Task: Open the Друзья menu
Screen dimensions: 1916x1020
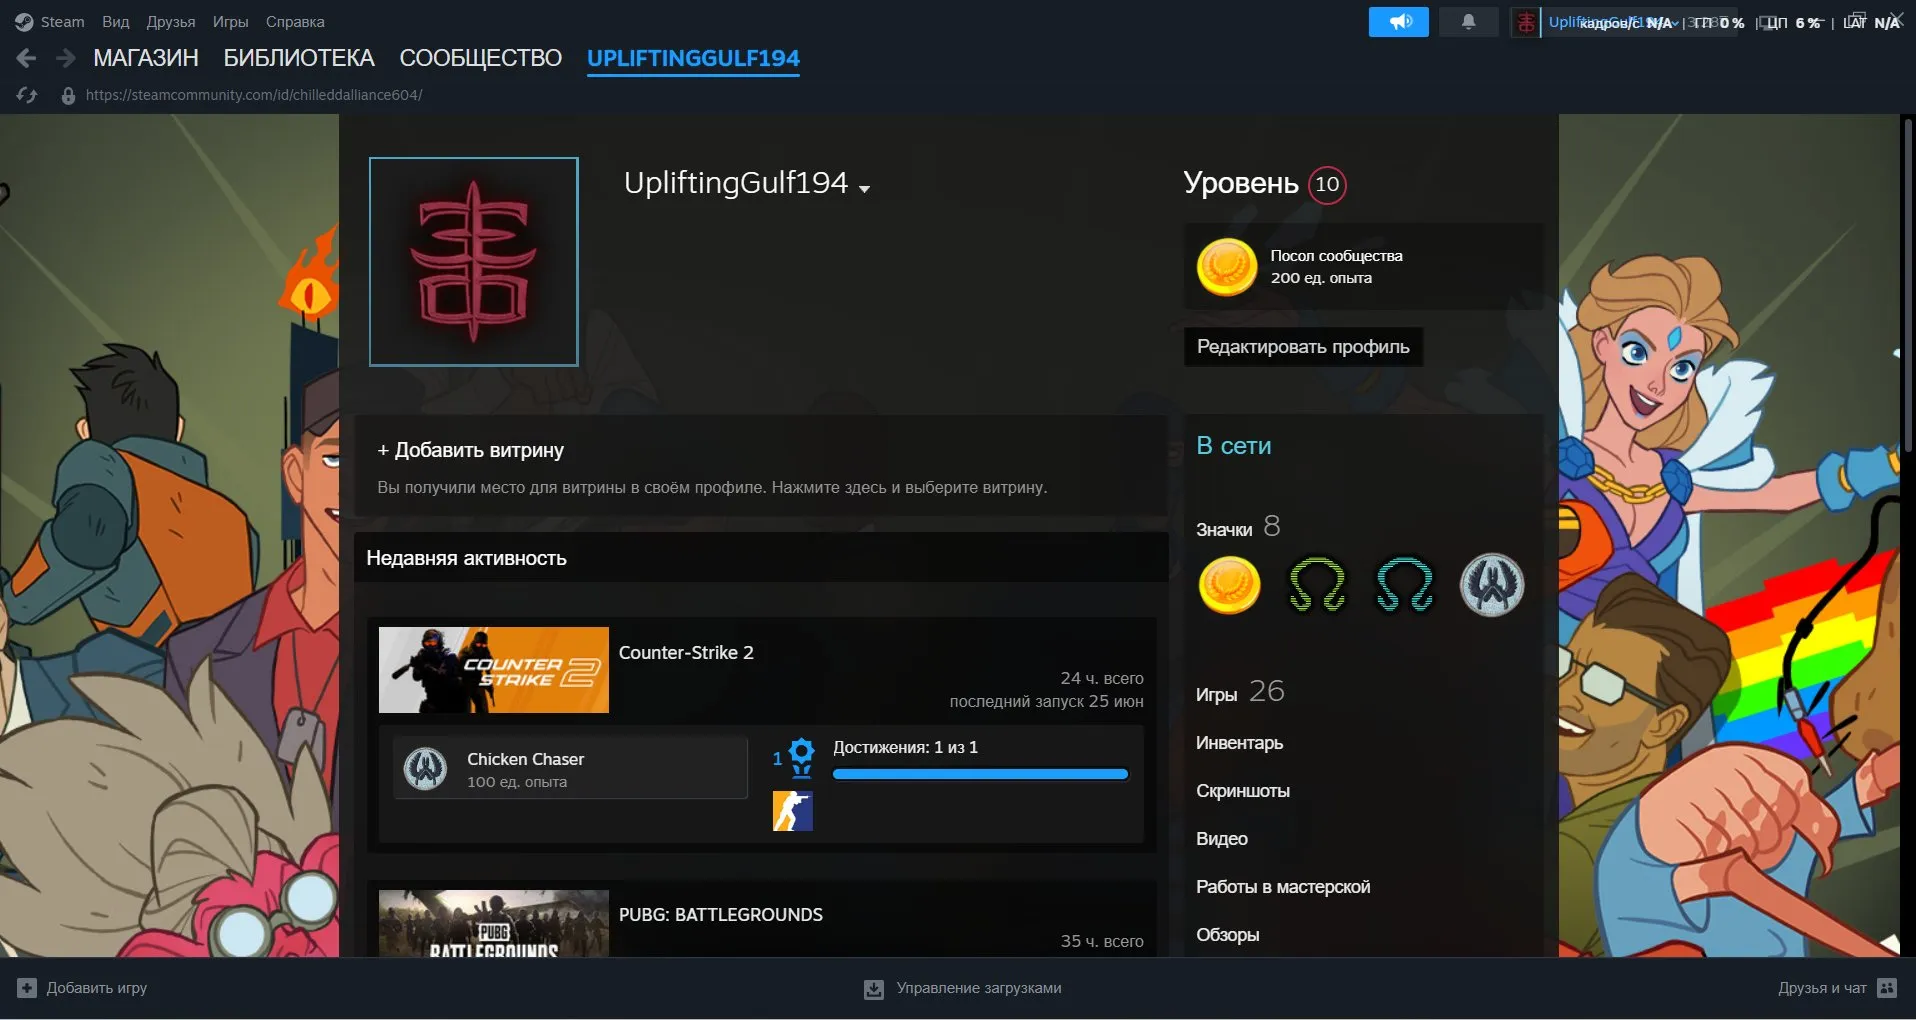Action: coord(171,22)
